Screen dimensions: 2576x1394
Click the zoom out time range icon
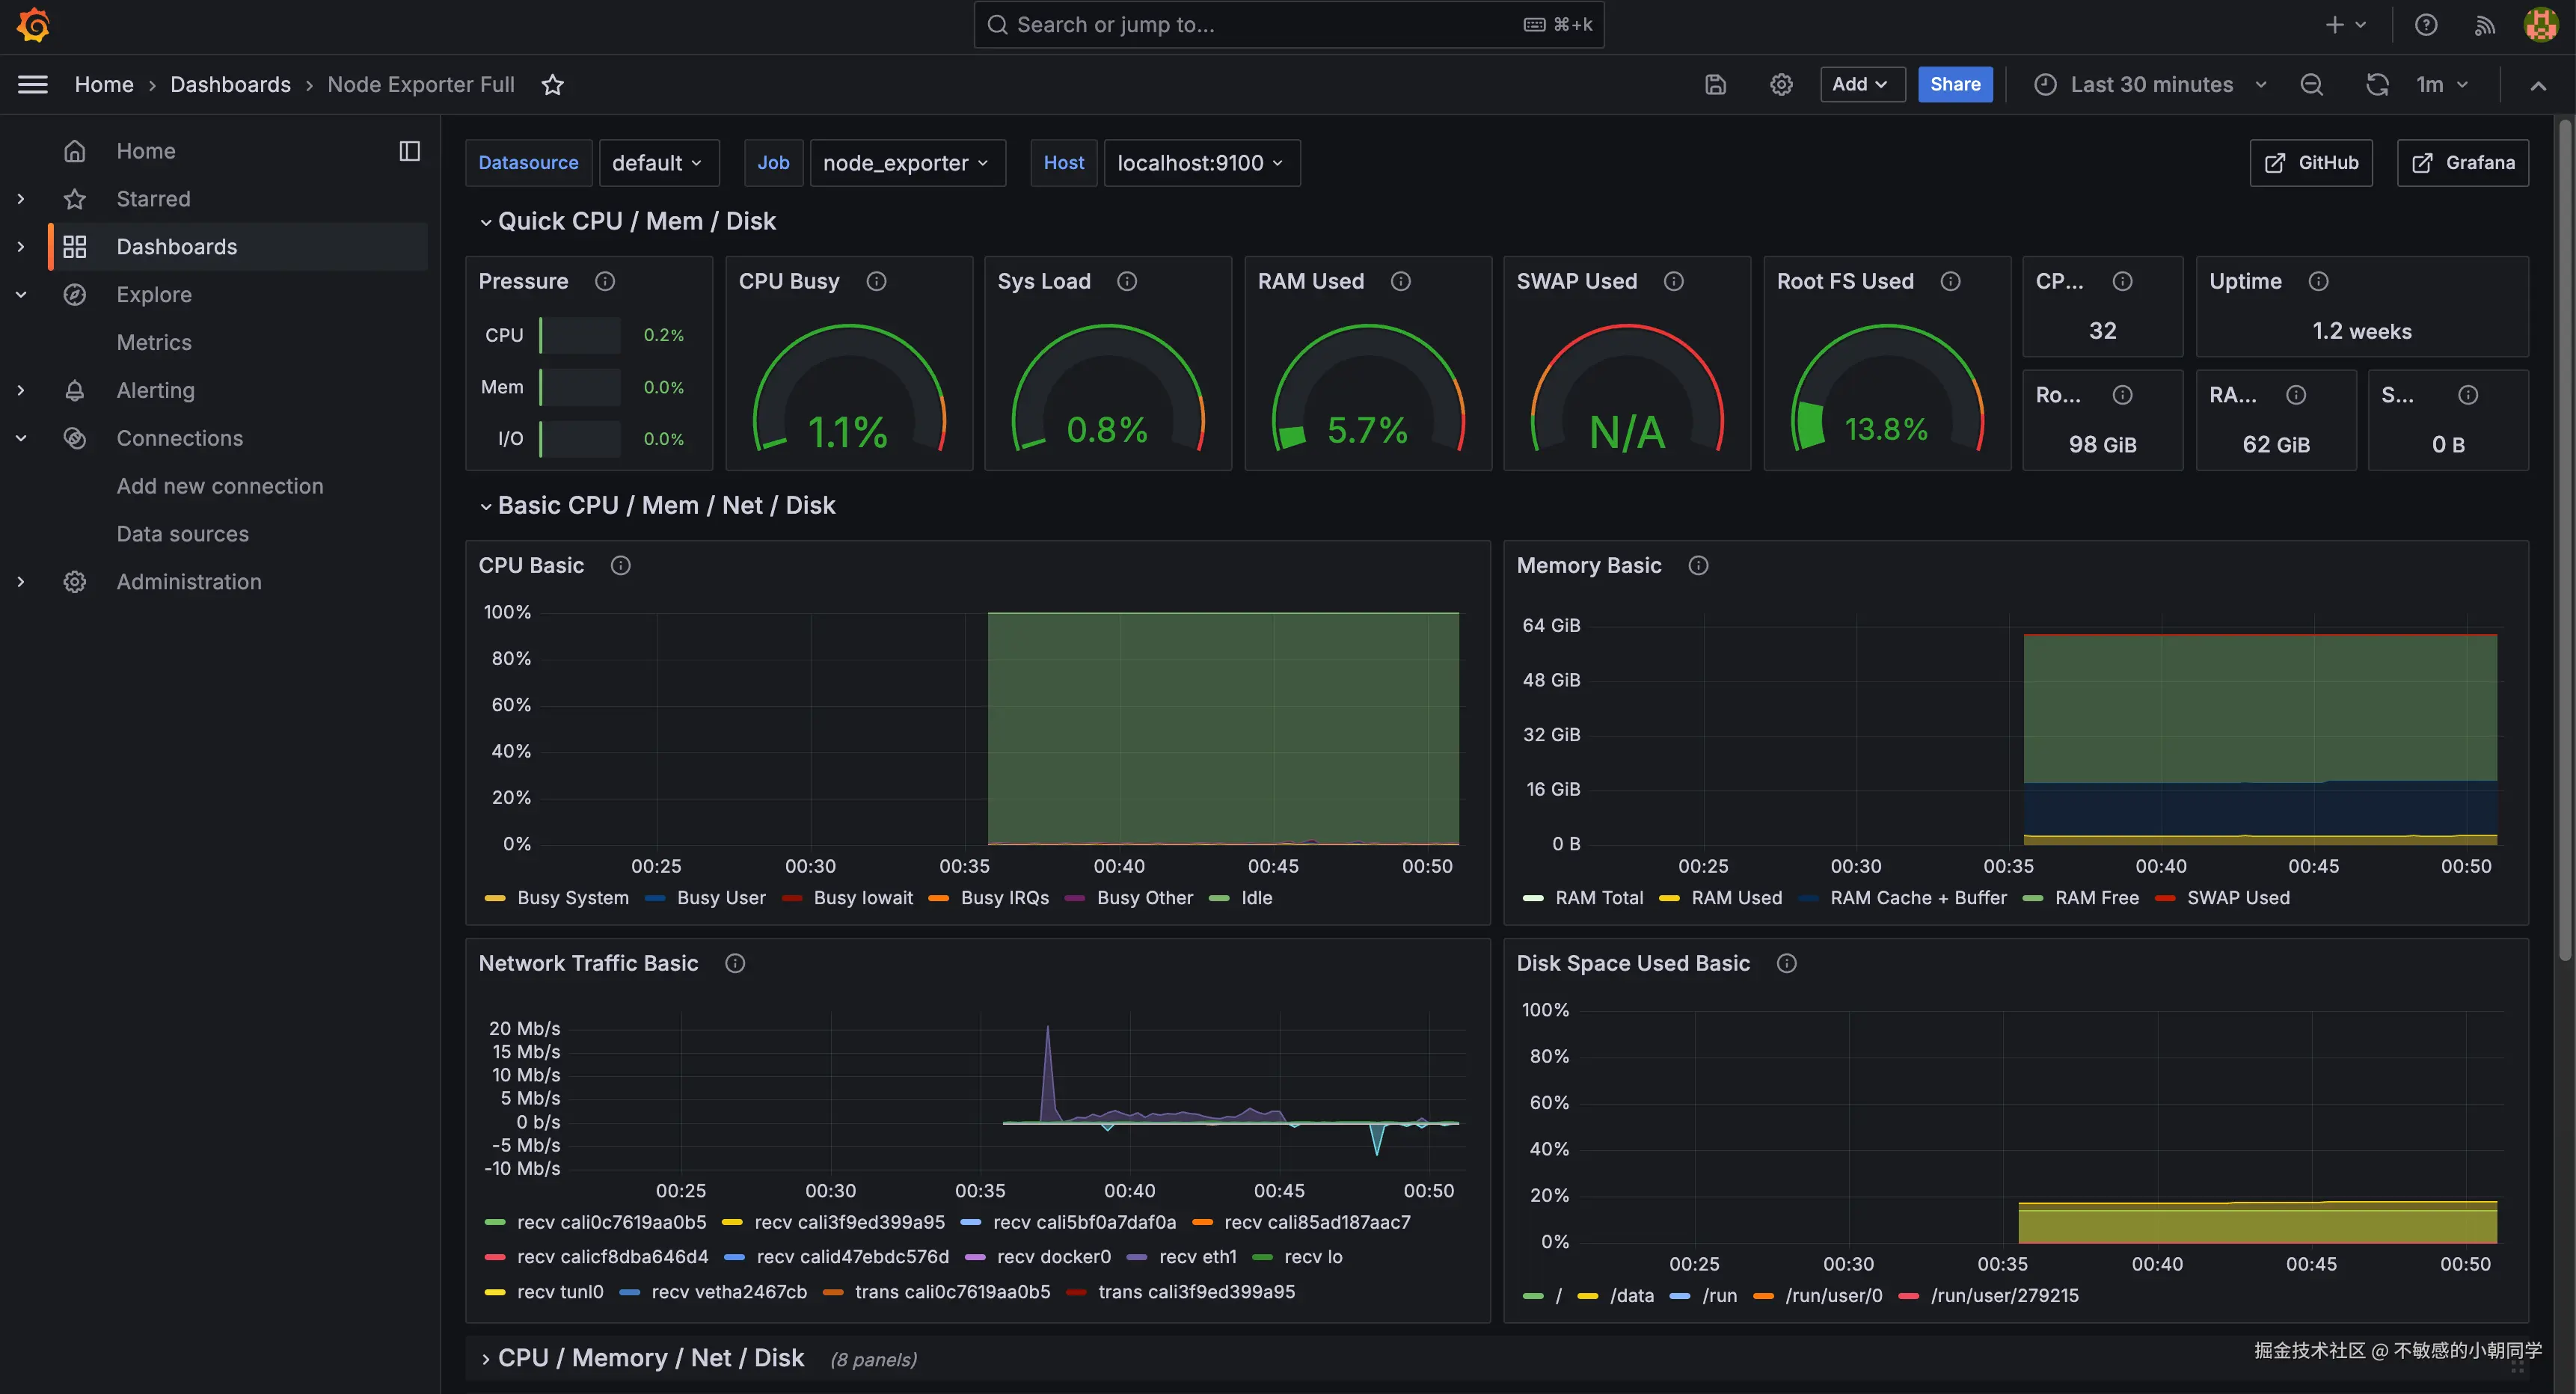tap(2311, 85)
